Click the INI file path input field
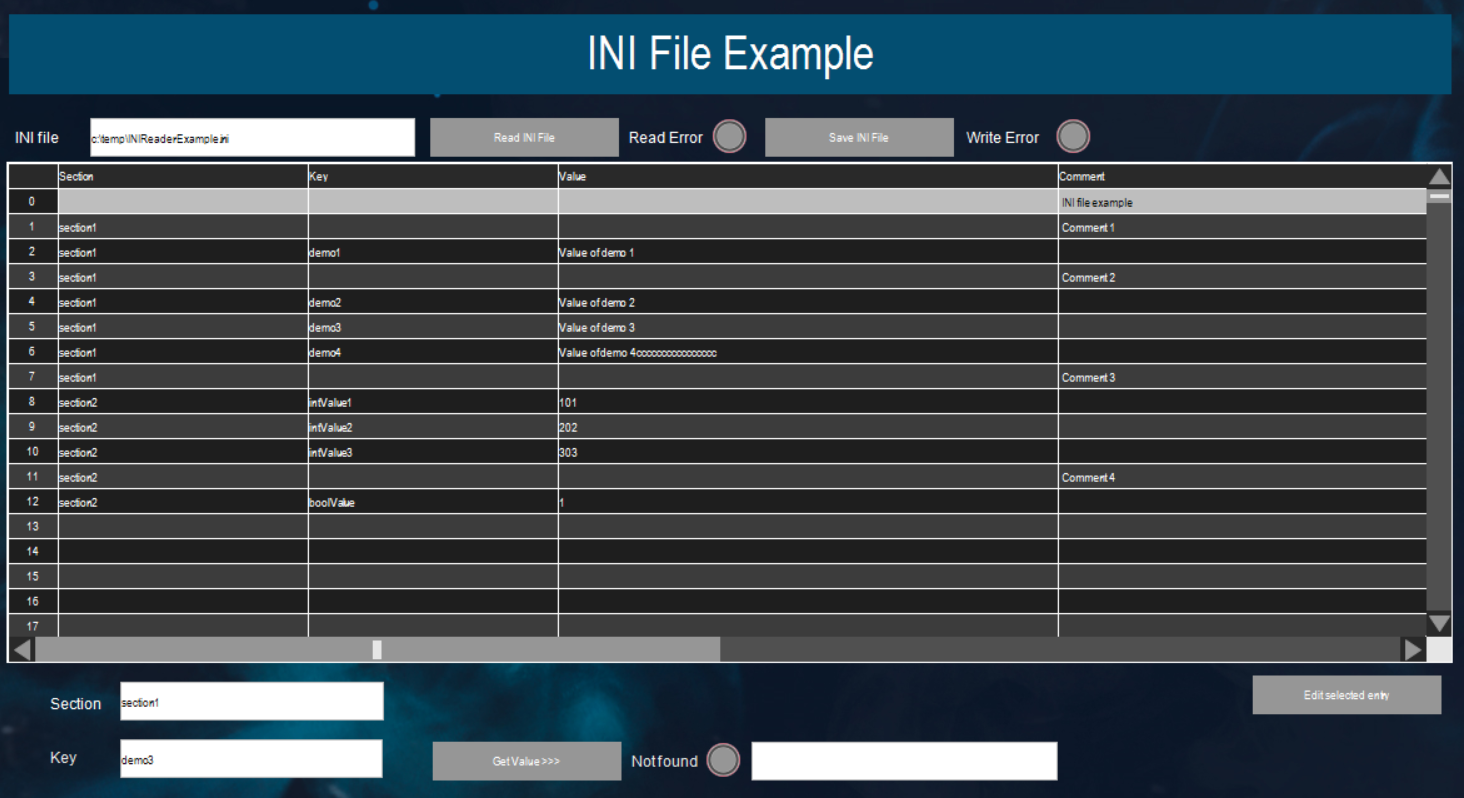The image size is (1464, 798). 251,137
